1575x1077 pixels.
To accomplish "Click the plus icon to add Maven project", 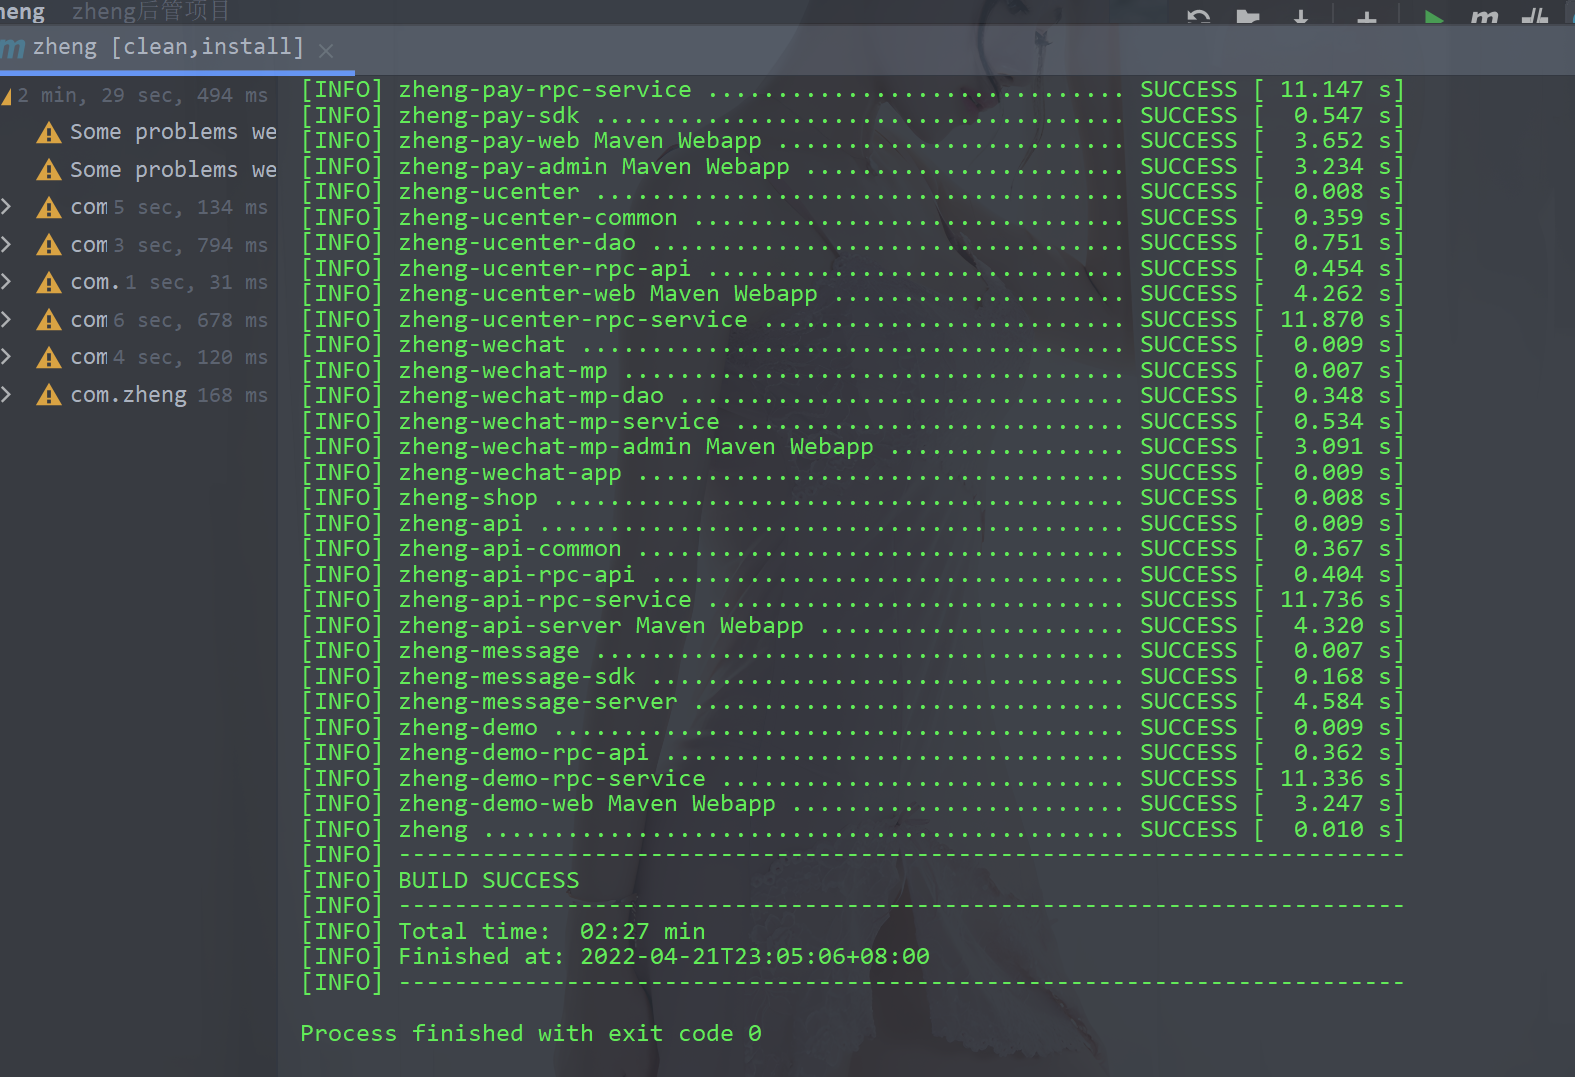I will 1366,17.
